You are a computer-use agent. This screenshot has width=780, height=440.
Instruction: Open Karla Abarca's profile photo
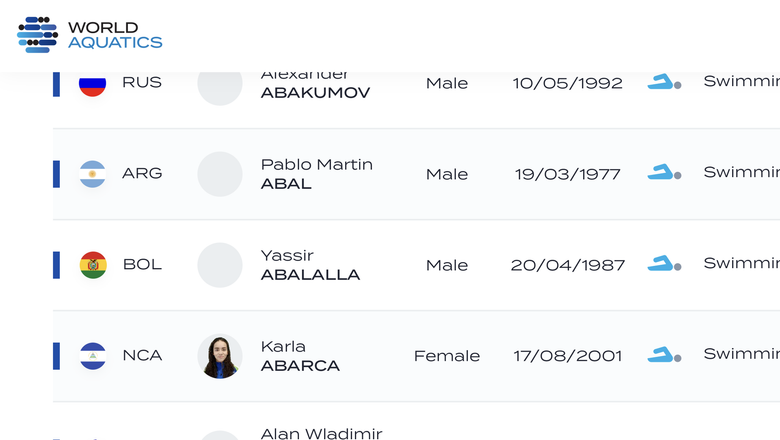220,356
